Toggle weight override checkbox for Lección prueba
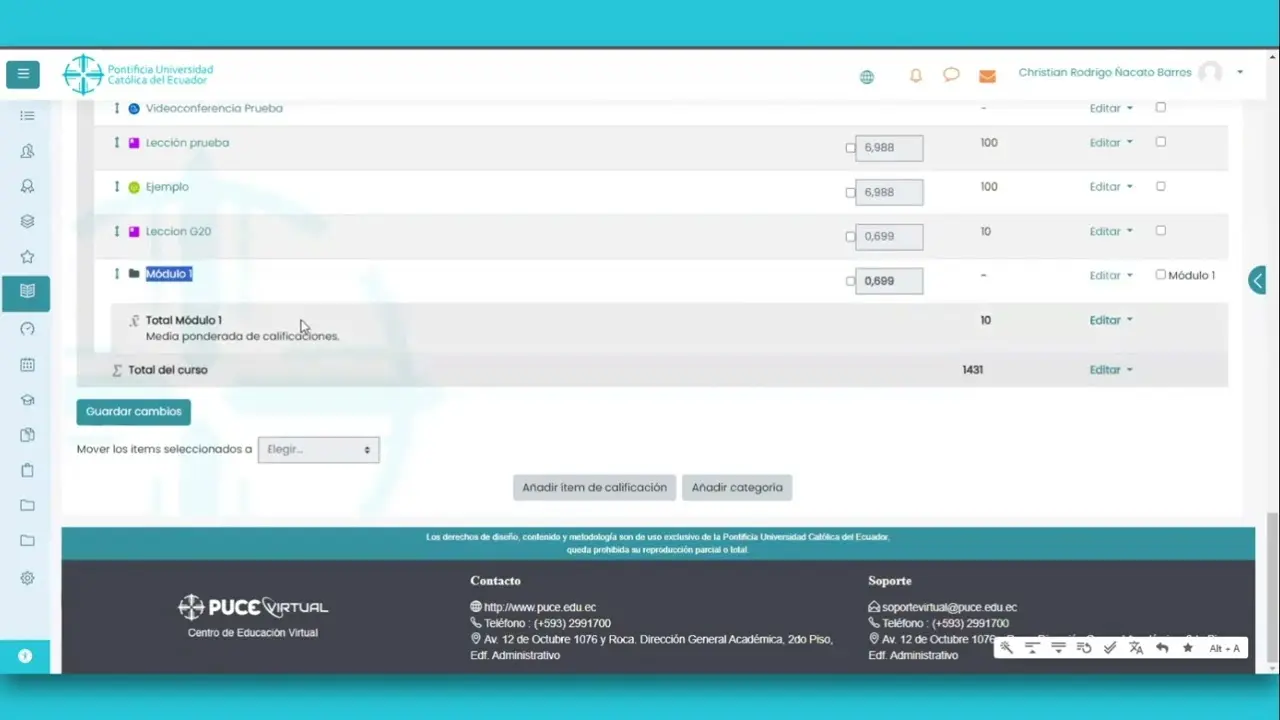 tap(851, 148)
